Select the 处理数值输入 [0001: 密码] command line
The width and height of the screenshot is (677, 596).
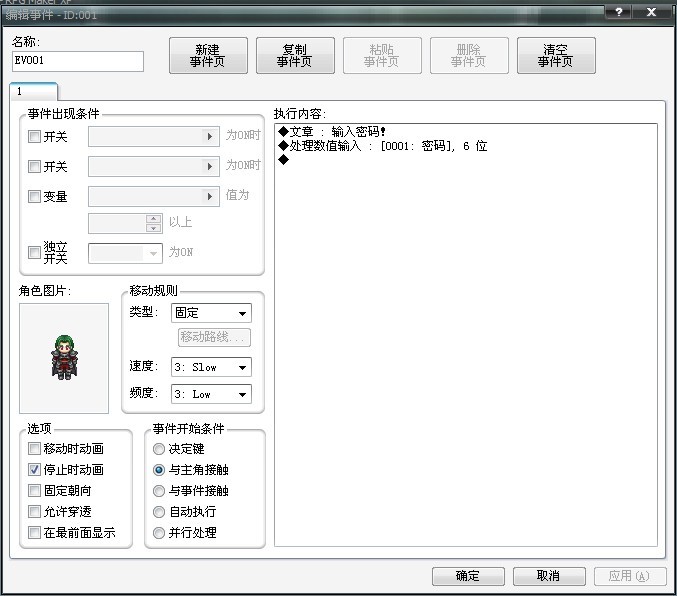click(x=465, y=146)
